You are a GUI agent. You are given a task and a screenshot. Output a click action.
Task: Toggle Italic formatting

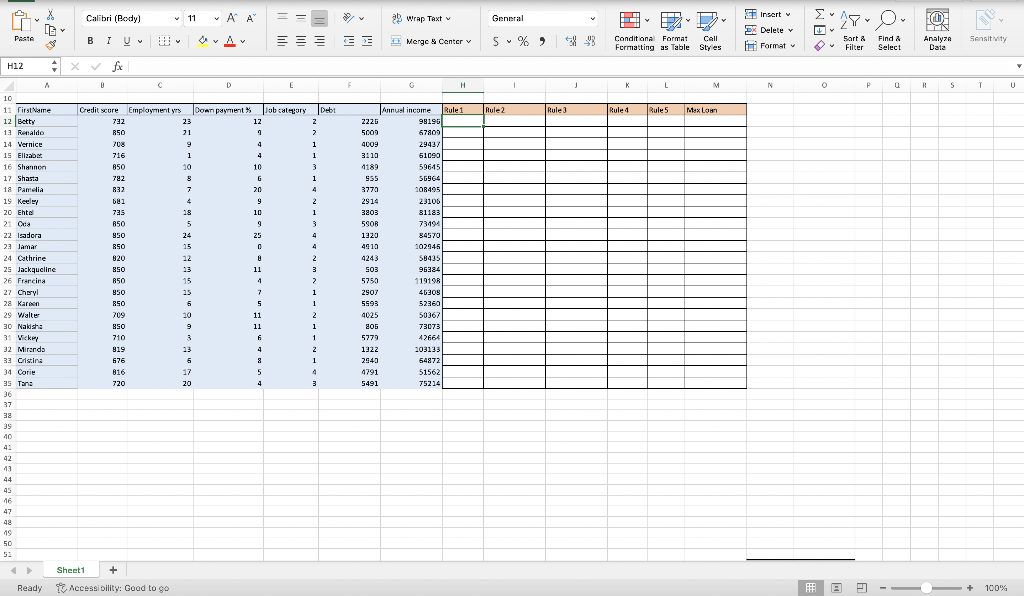[x=108, y=41]
